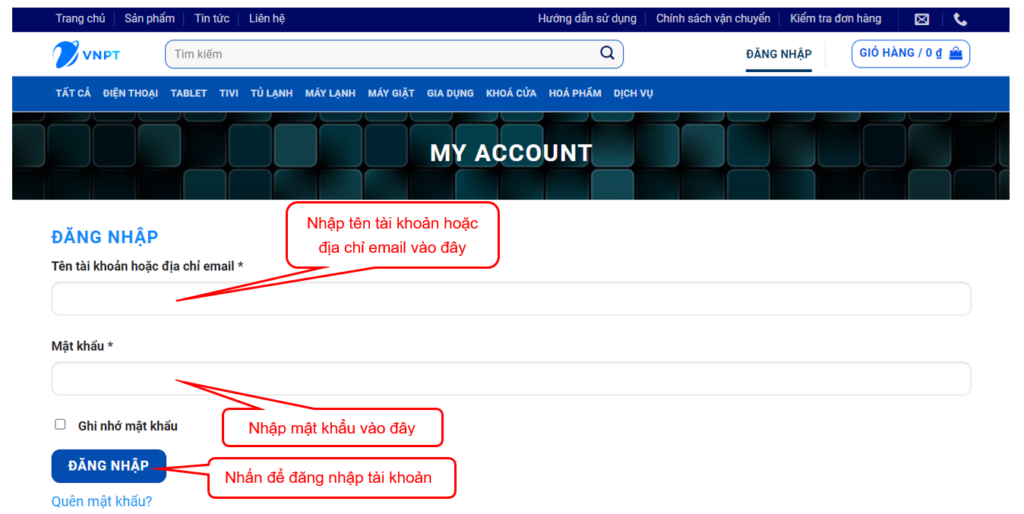Click the phone contact icon
This screenshot has height=514, width=1024.
pyautogui.click(x=960, y=19)
